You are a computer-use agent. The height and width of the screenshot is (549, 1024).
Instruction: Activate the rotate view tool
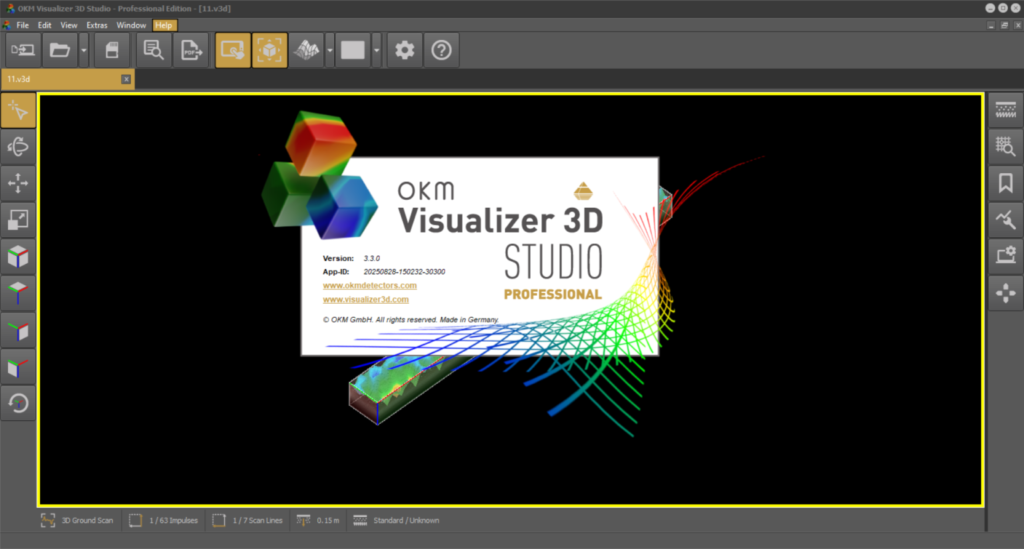click(x=19, y=147)
